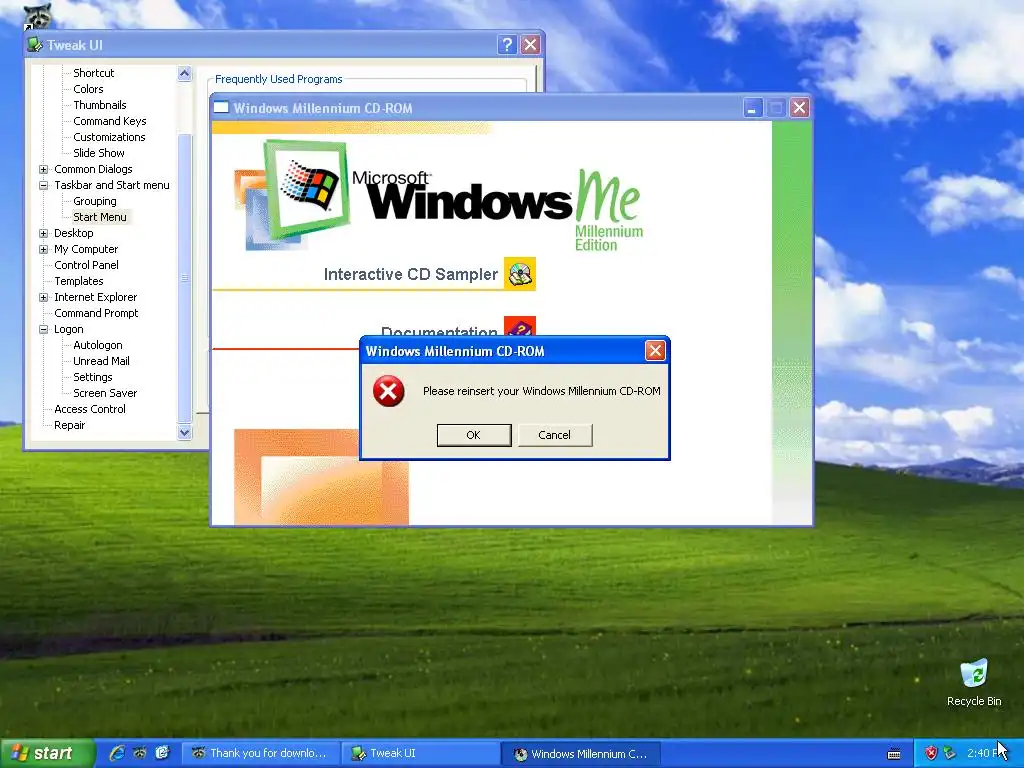The width and height of the screenshot is (1024, 768).
Task: Select Customizations tree item
Action: point(109,136)
